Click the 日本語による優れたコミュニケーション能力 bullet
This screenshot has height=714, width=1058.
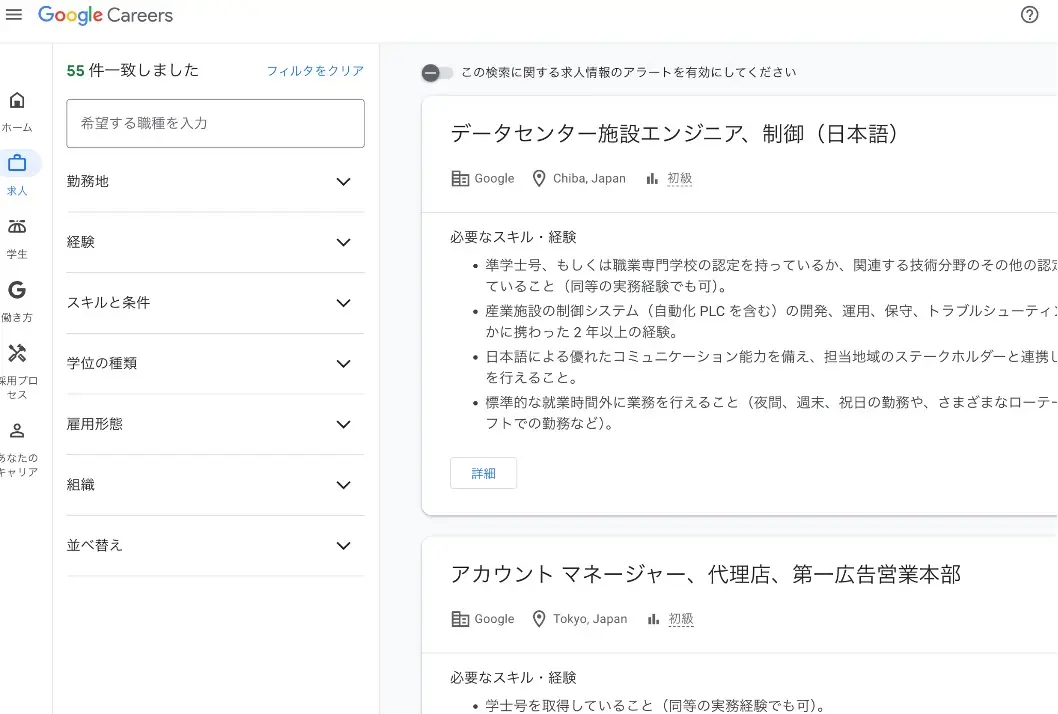click(x=771, y=366)
